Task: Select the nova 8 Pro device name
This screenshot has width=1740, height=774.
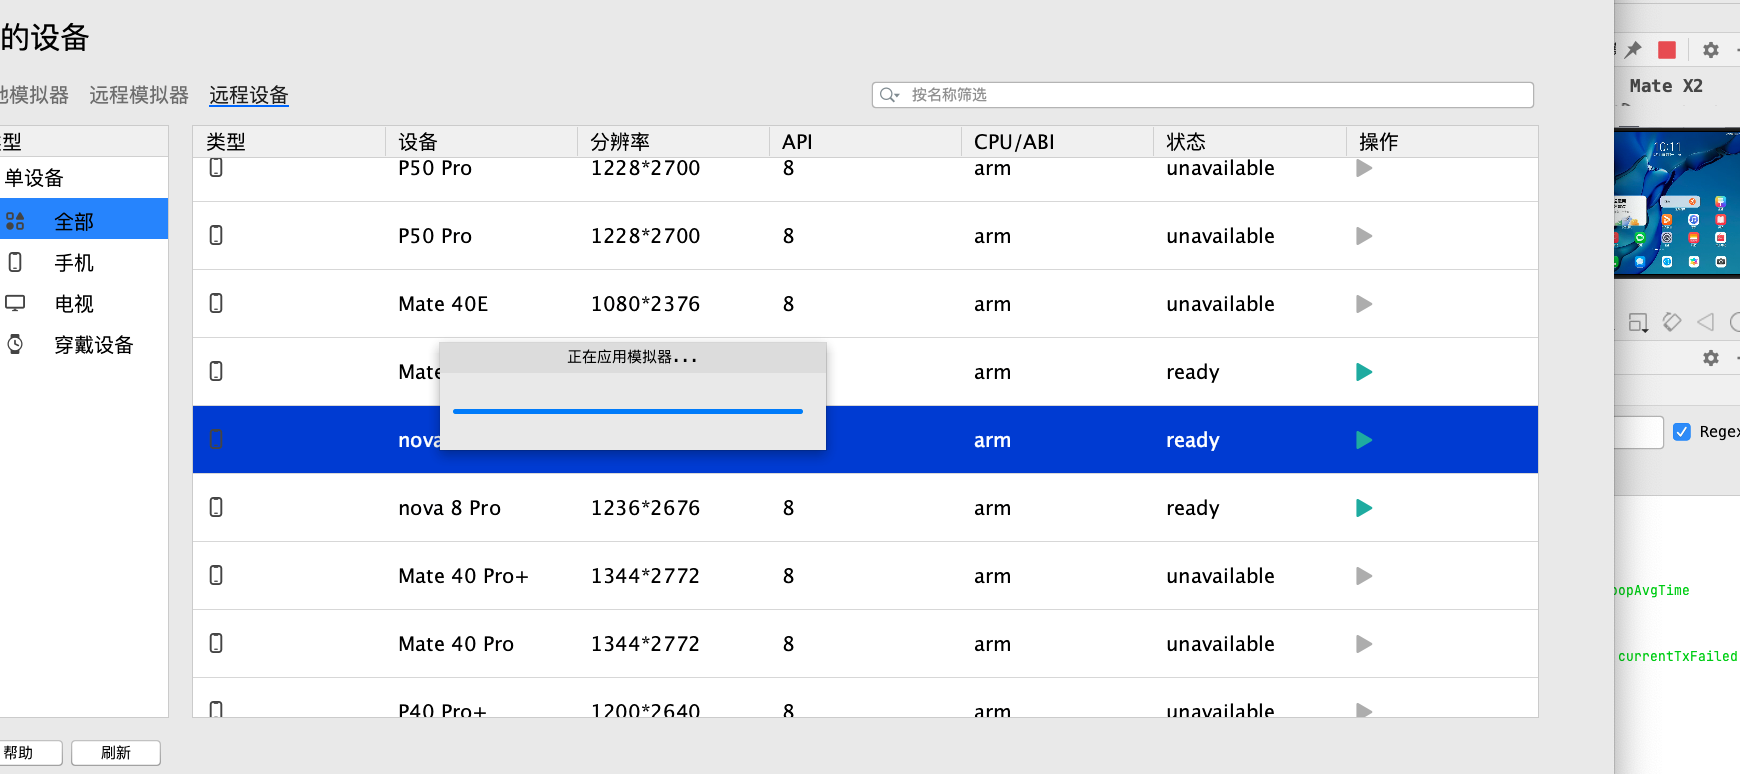Action: point(449,508)
